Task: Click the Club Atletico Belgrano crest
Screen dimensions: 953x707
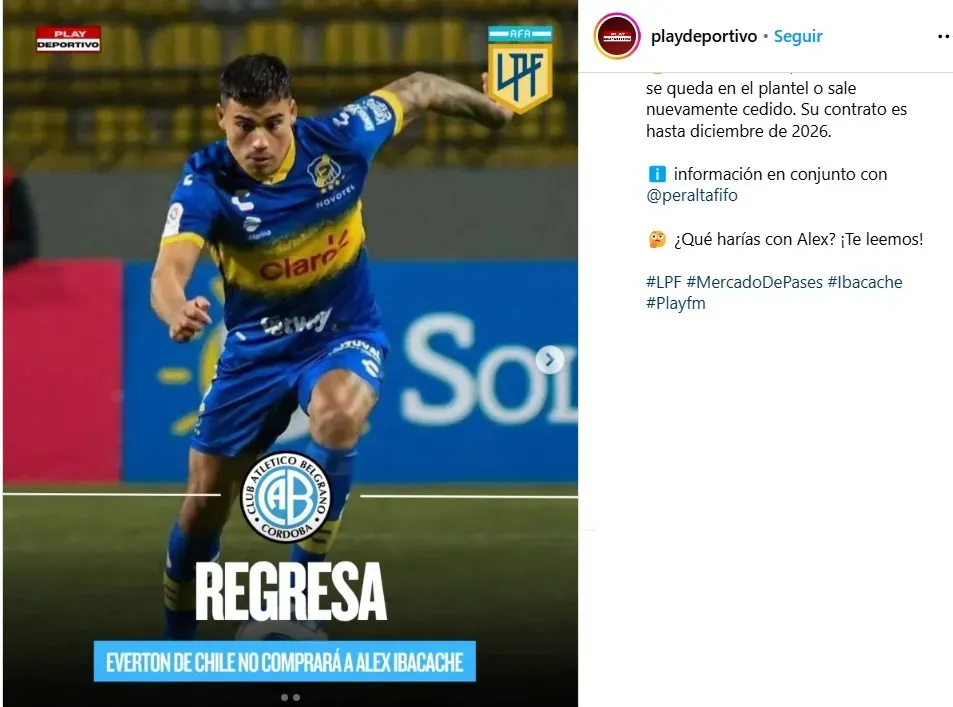Action: point(286,497)
